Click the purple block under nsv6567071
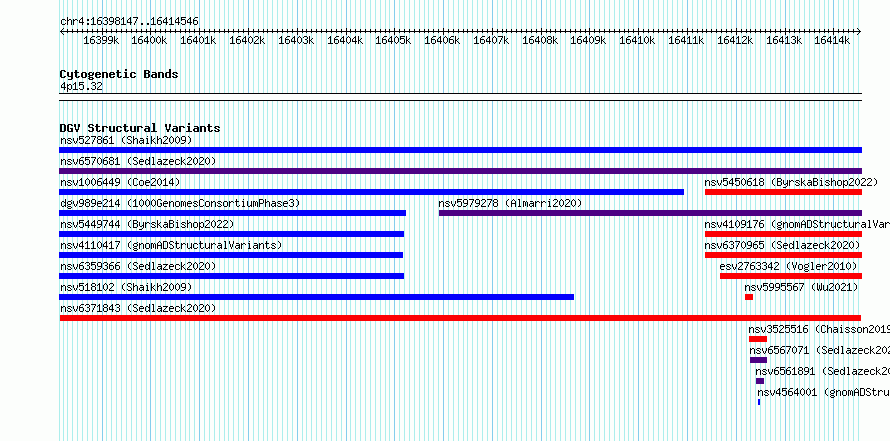The image size is (890, 441). click(x=758, y=360)
